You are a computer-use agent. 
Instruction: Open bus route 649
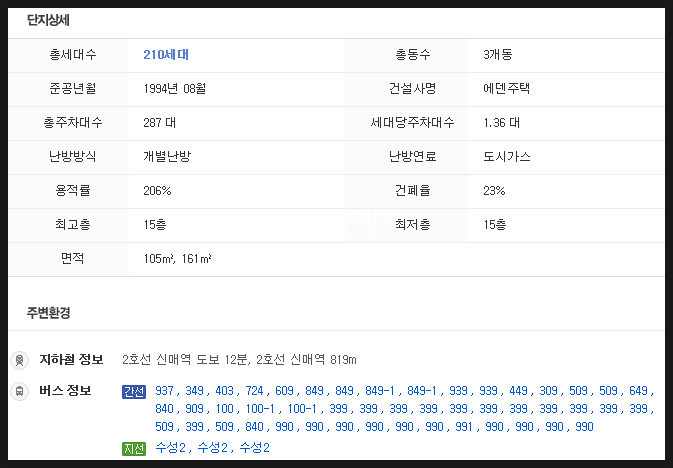(x=638, y=391)
